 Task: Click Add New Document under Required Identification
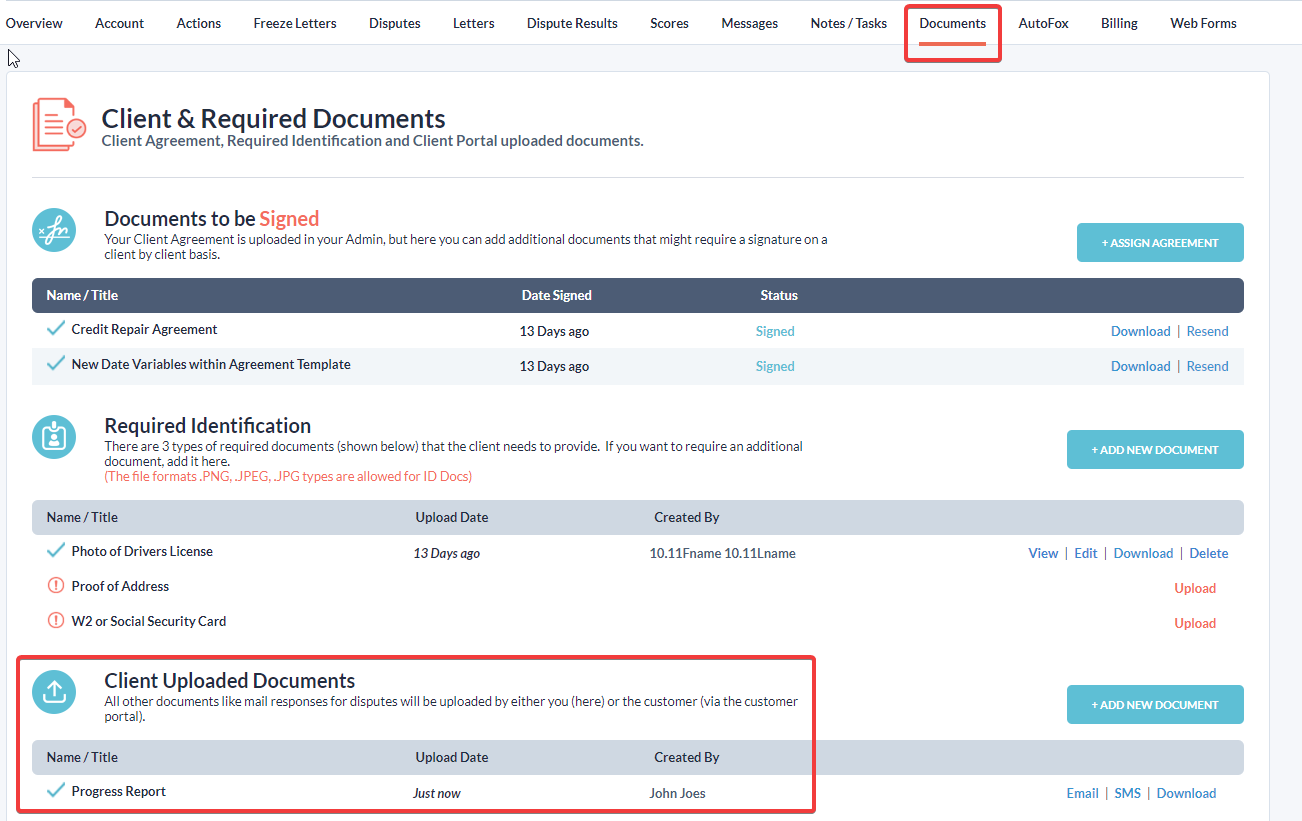pos(1155,450)
